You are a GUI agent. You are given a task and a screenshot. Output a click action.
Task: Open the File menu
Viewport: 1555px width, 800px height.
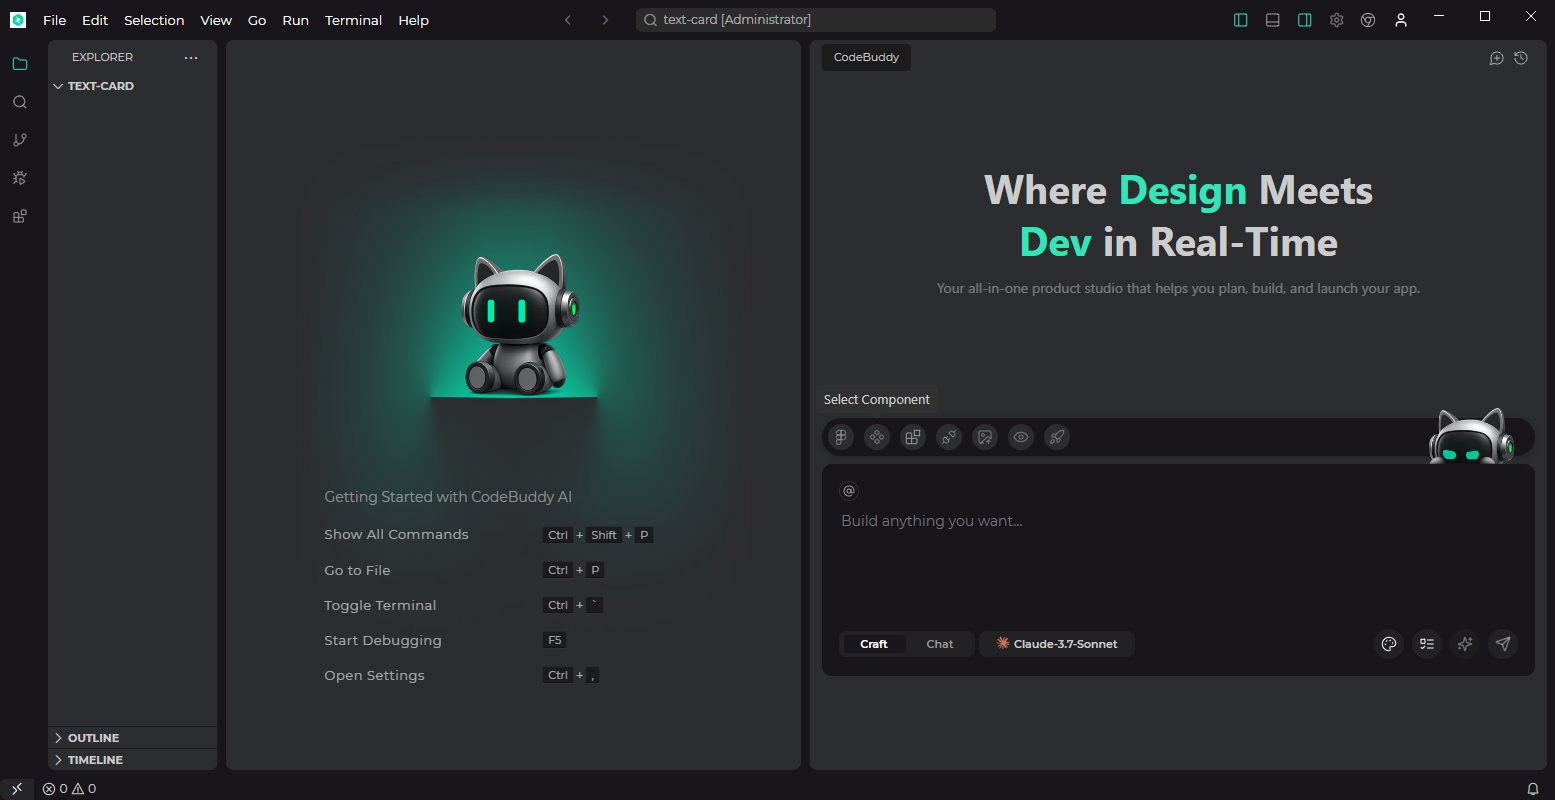pos(55,20)
